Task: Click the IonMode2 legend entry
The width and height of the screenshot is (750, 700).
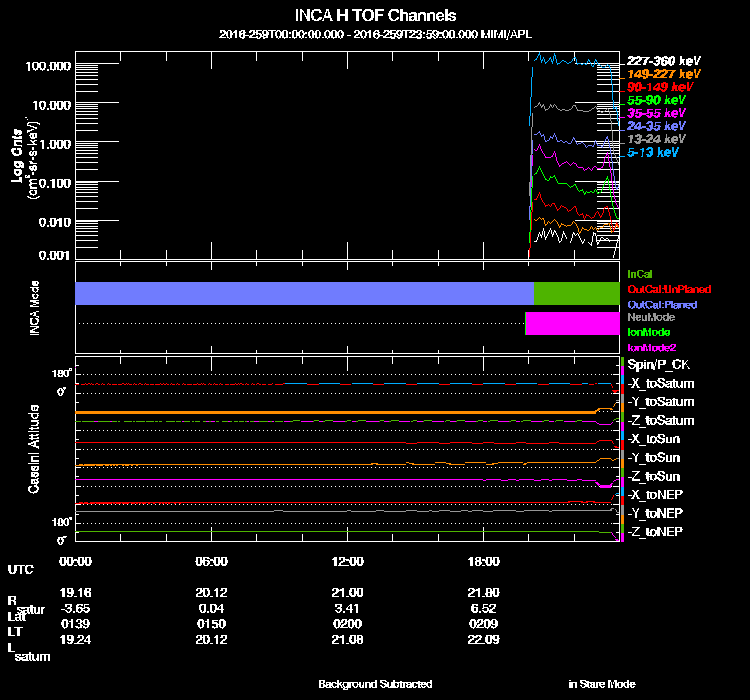Action: tap(651, 347)
